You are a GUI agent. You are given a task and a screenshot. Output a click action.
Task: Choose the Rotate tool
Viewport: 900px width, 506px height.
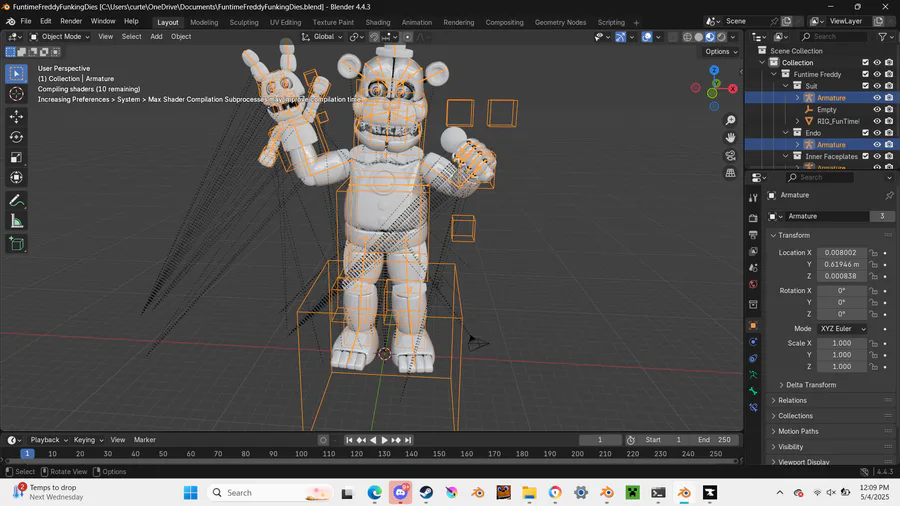coord(16,137)
